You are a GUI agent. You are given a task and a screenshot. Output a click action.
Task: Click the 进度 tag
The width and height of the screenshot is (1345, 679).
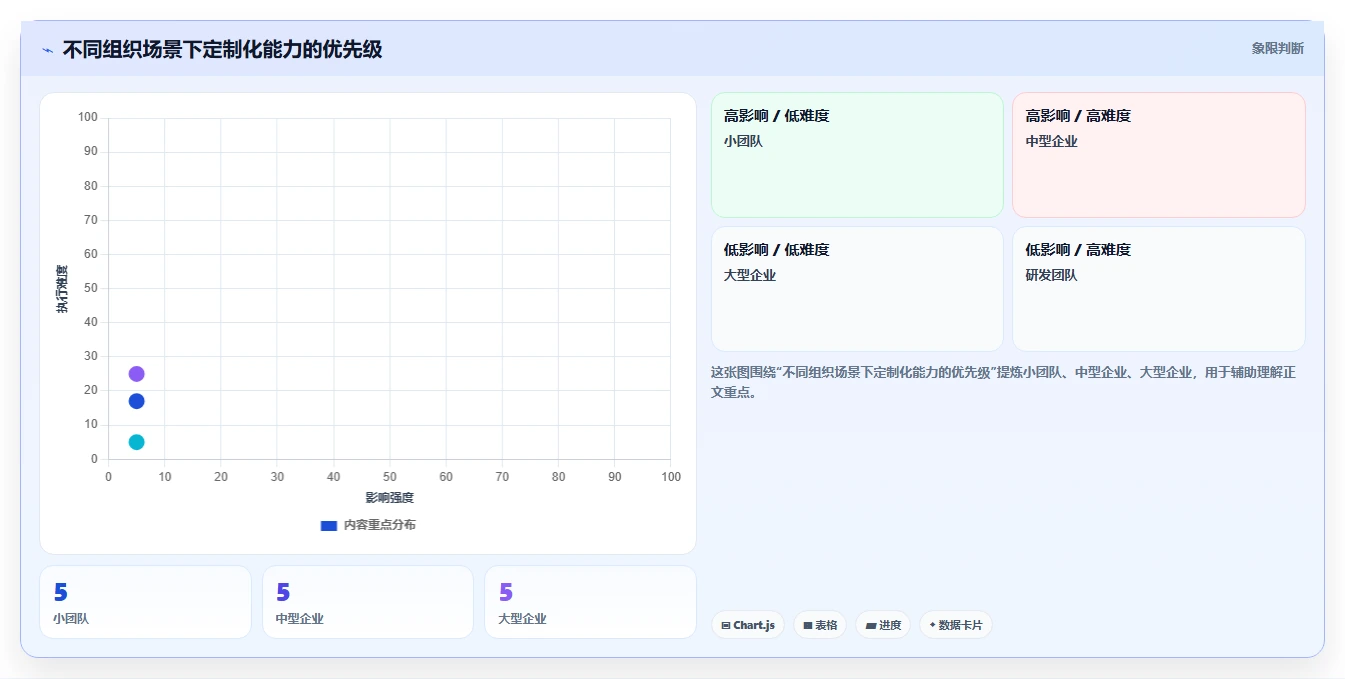(883, 625)
